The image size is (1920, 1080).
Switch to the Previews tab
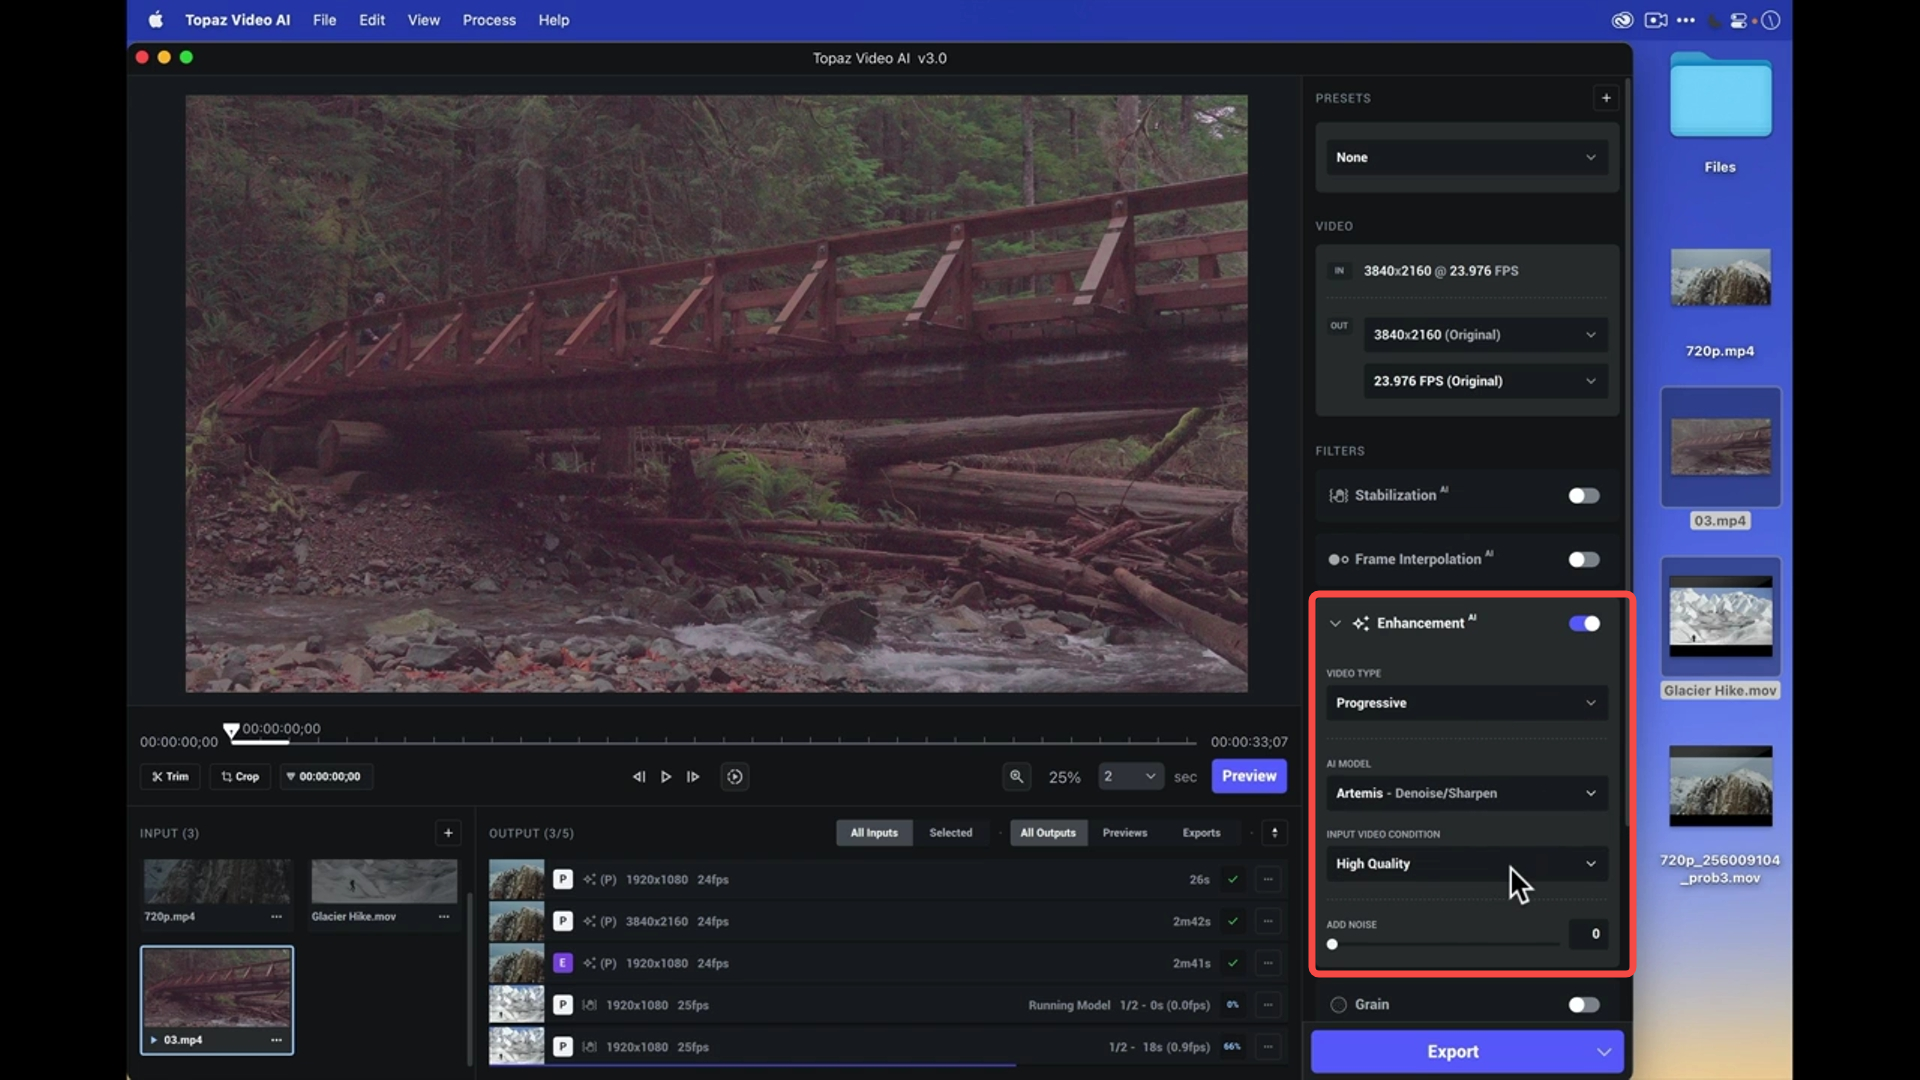click(1124, 833)
